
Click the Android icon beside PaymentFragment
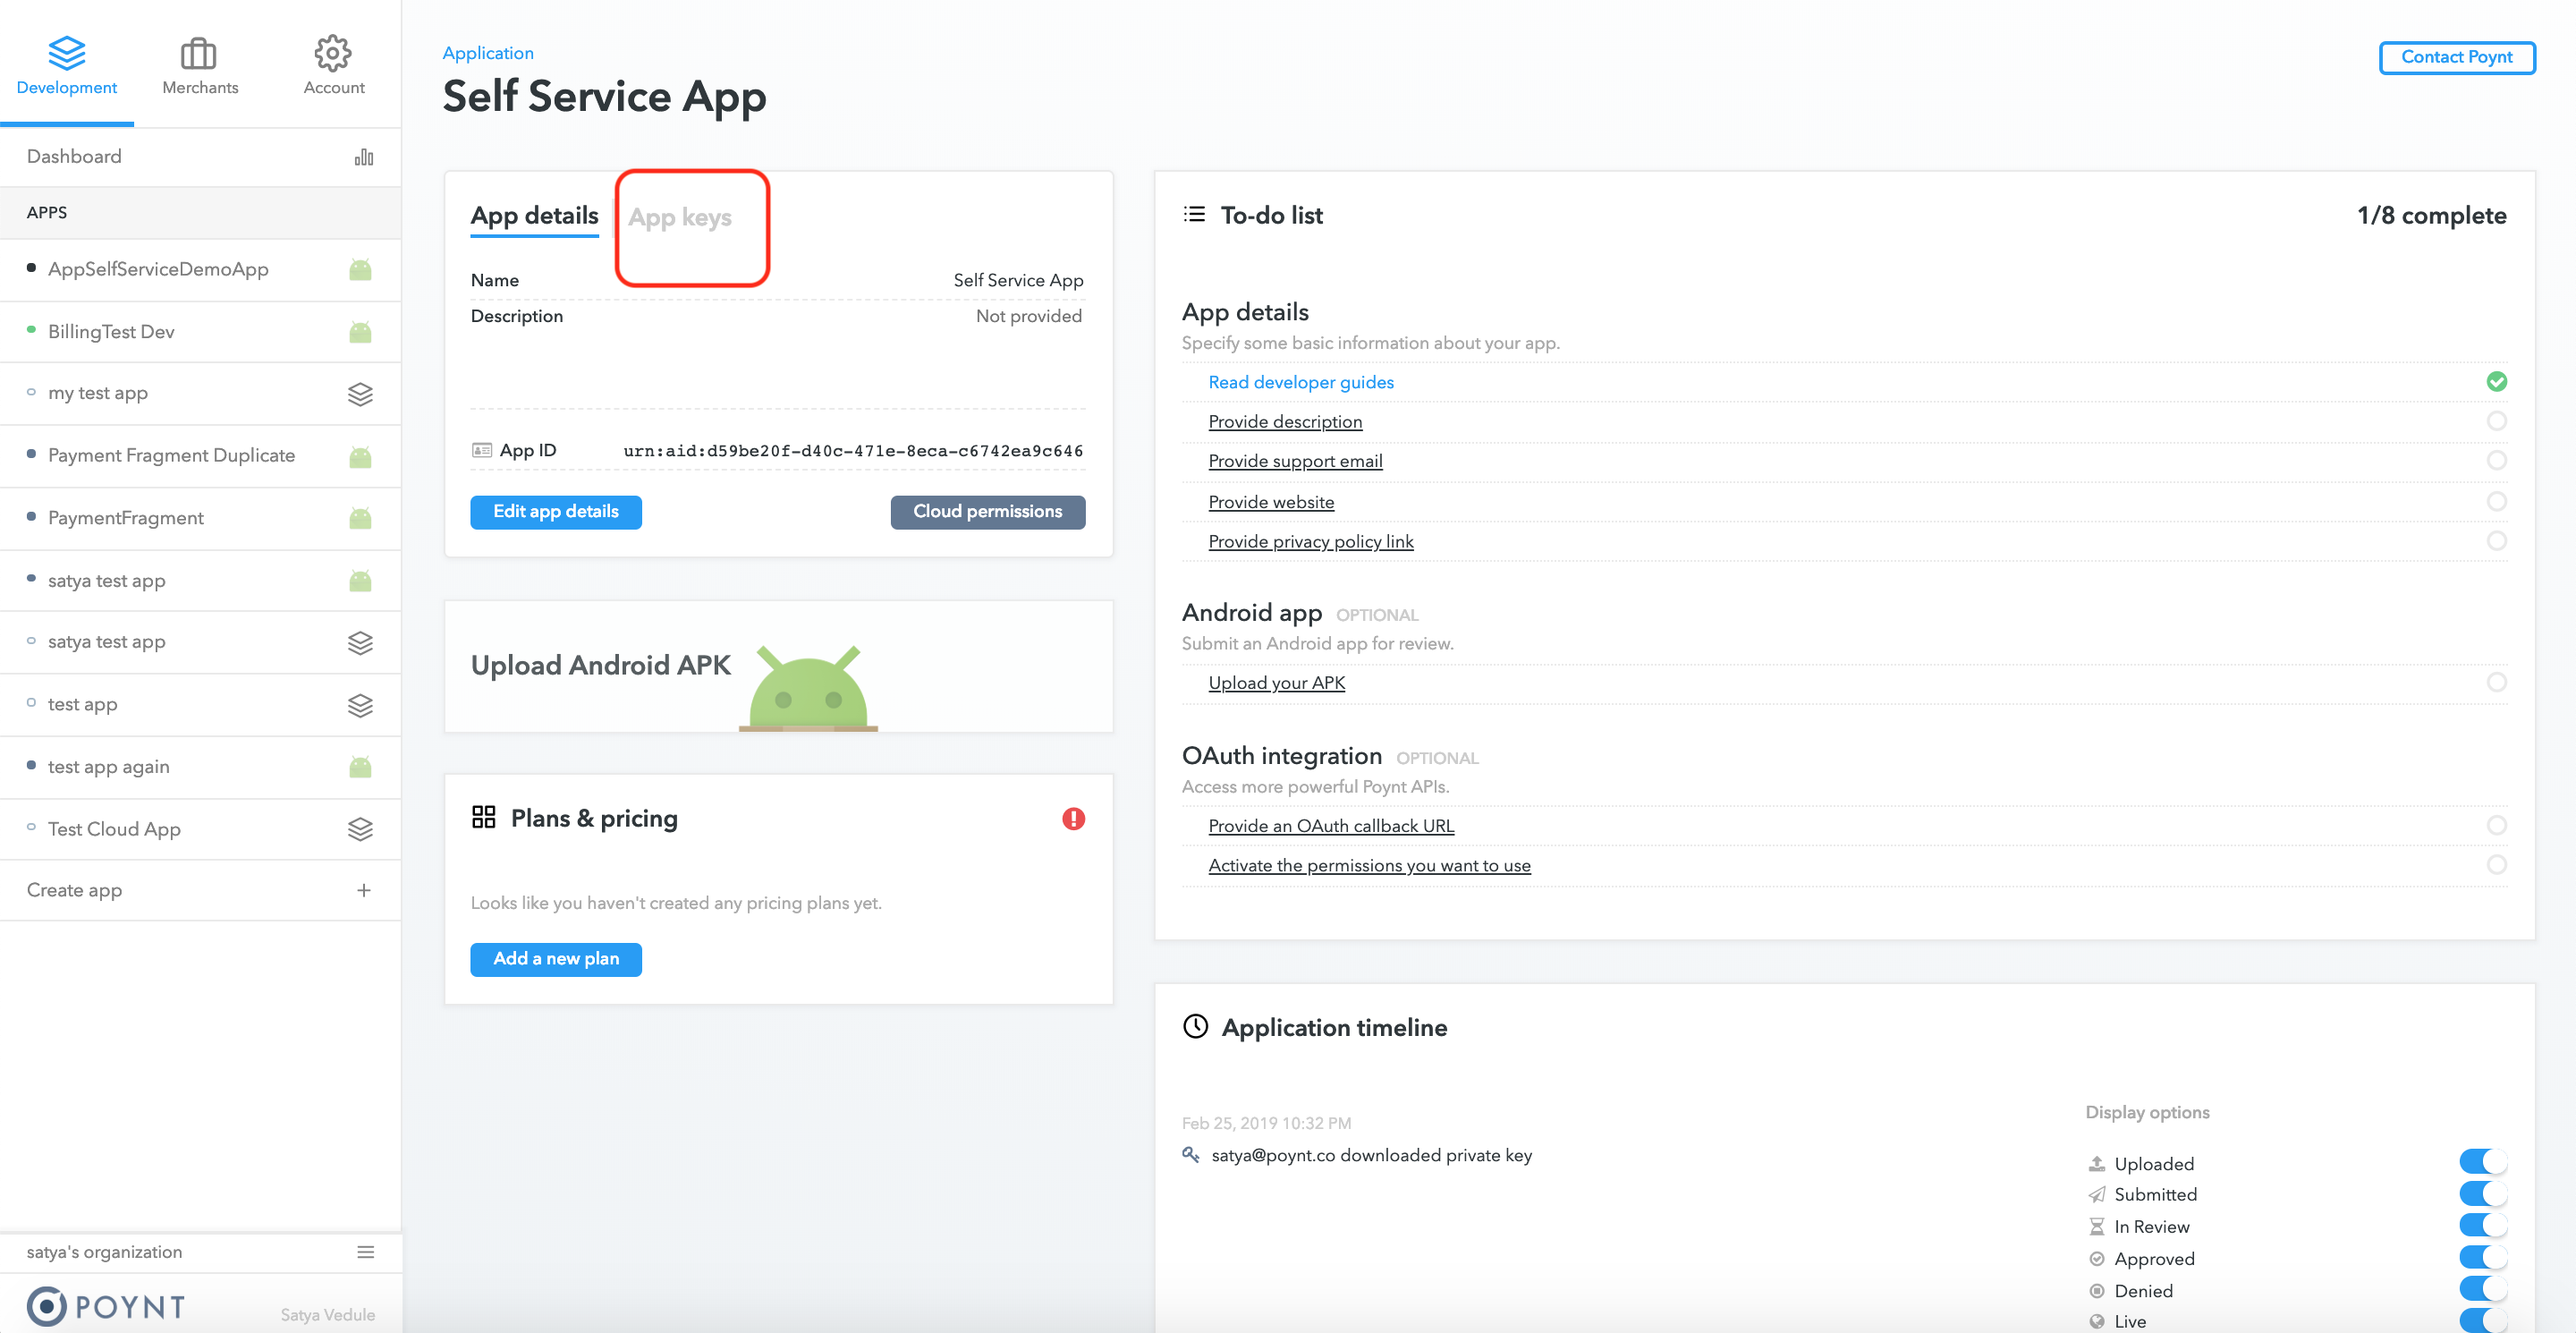click(360, 518)
